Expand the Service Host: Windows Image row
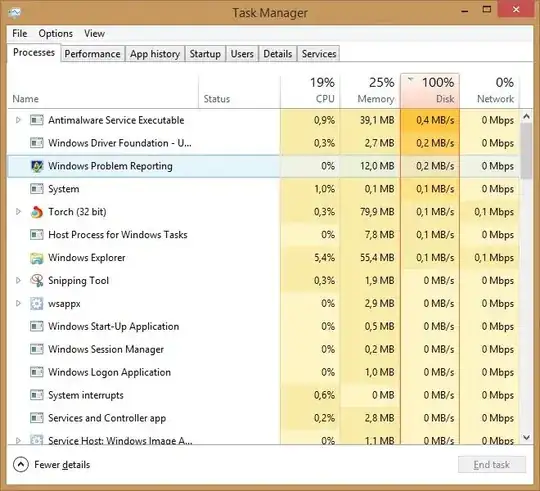 [18, 440]
